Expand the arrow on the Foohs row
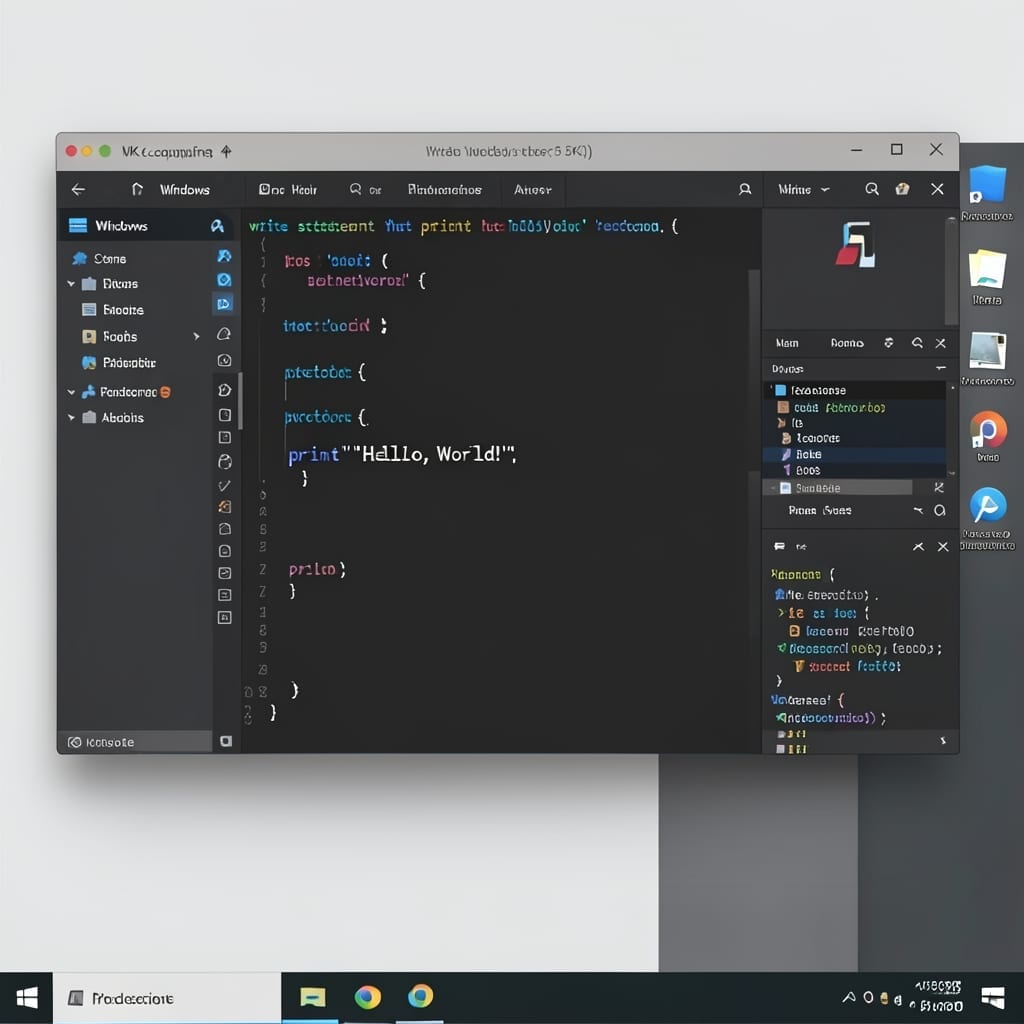This screenshot has width=1024, height=1024. tap(196, 336)
